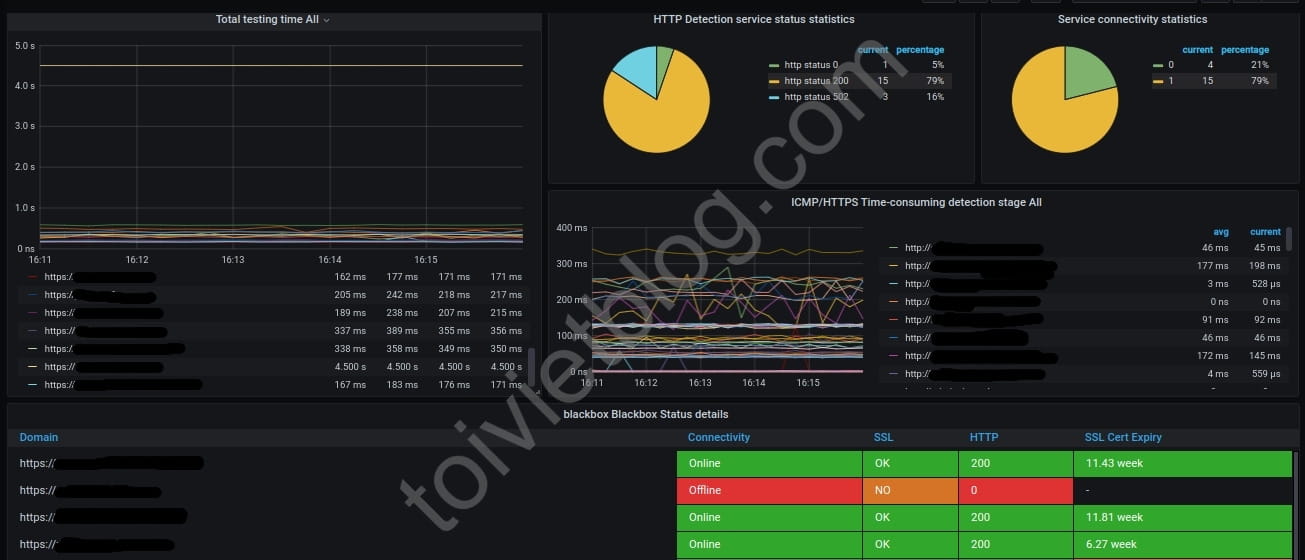This screenshot has height=560, width=1305.
Task: Select ICMP legend row with avg 172 ms
Action: pos(1083,356)
